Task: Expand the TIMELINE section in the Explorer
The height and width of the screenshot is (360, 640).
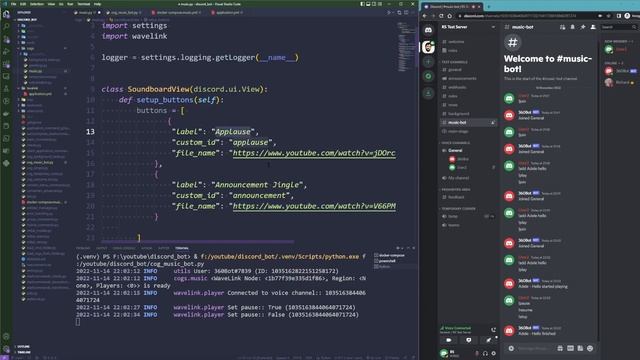Action: [x=24, y=352]
